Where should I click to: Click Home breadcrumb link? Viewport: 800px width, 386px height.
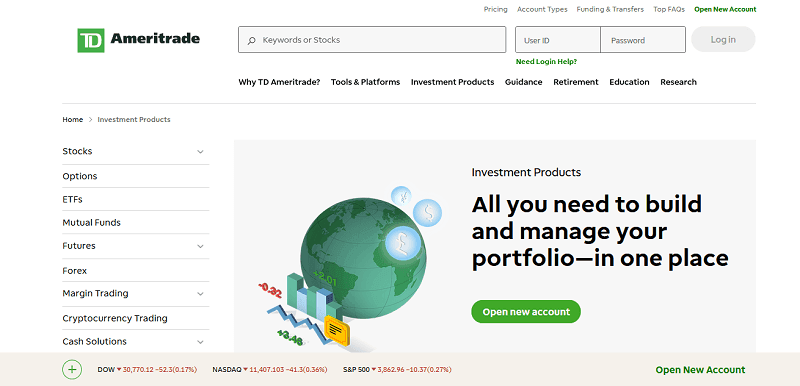coord(72,119)
